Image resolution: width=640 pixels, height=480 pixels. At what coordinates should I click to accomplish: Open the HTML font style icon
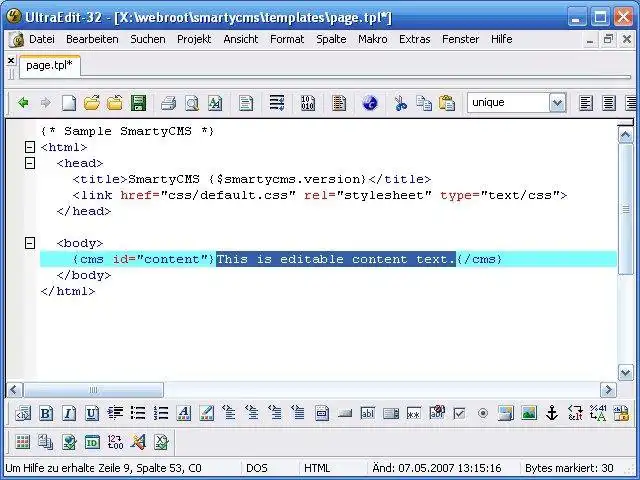coord(184,413)
